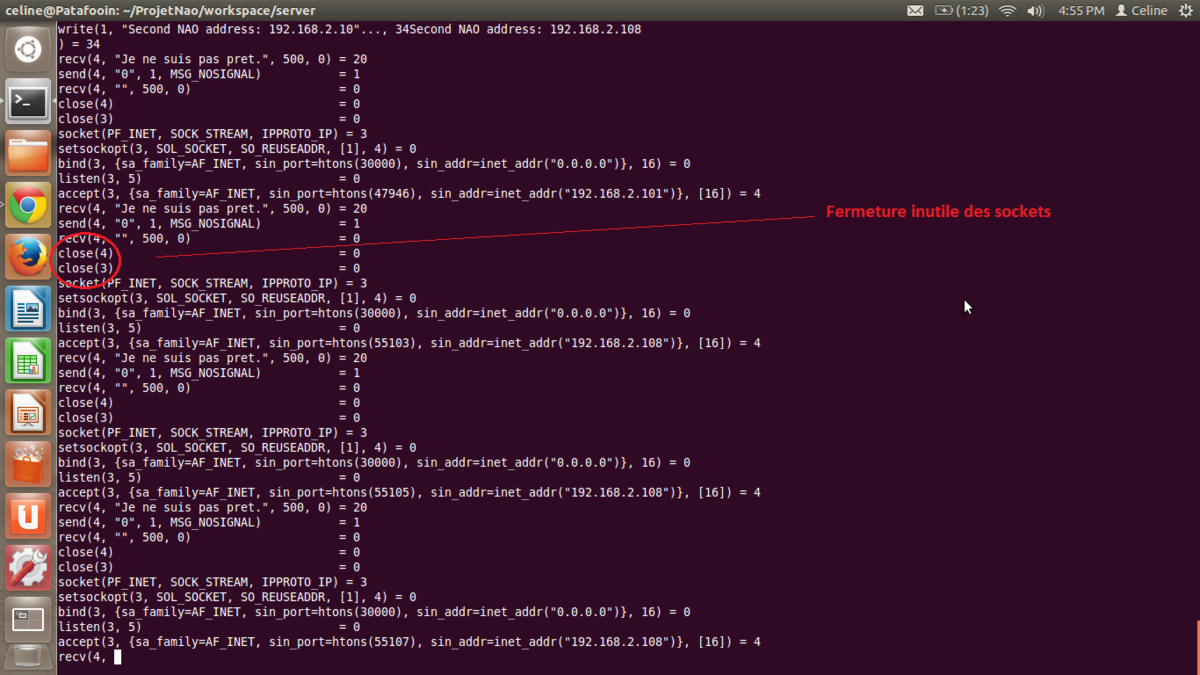Open the Files manager from the launcher

click(28, 153)
